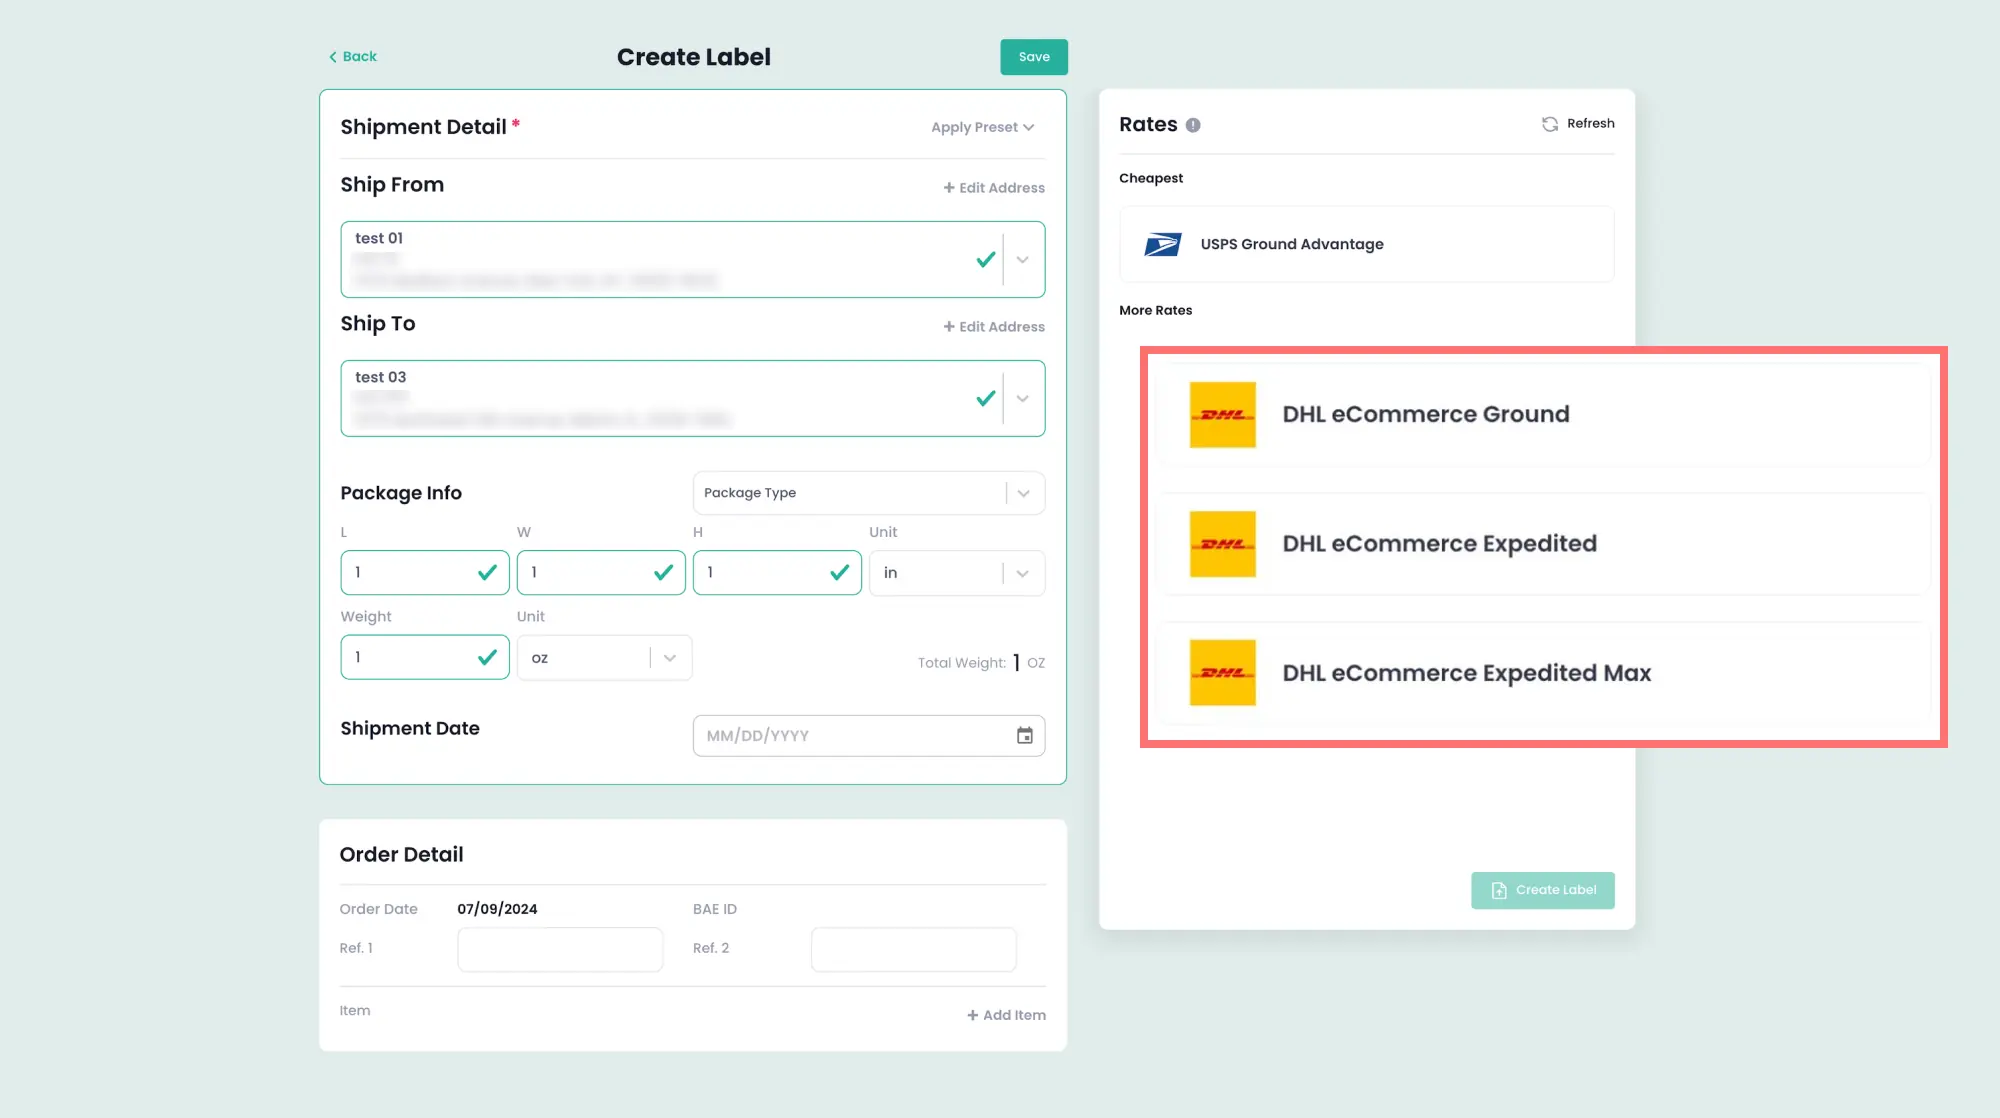The width and height of the screenshot is (2000, 1118).
Task: Click the Create Label button in Rates
Action: [x=1543, y=890]
